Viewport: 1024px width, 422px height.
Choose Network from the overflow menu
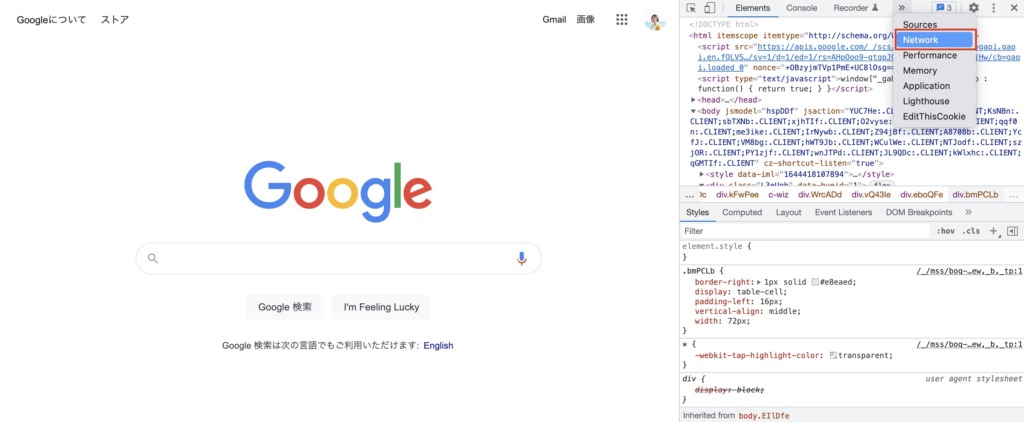click(x=935, y=40)
